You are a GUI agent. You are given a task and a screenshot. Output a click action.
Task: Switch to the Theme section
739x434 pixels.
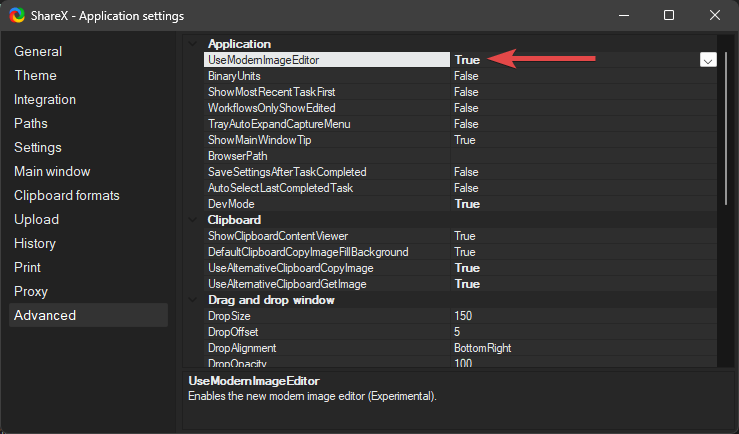(x=35, y=75)
